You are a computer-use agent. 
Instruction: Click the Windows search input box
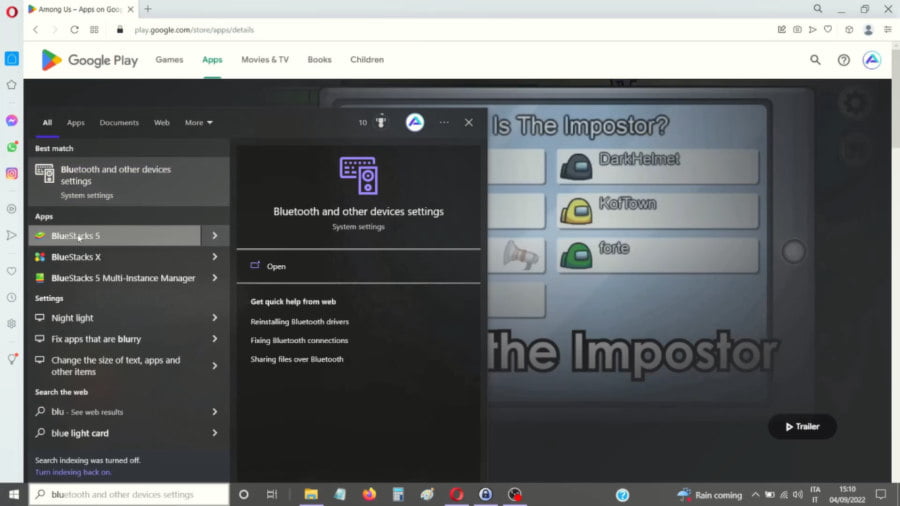[x=129, y=494]
